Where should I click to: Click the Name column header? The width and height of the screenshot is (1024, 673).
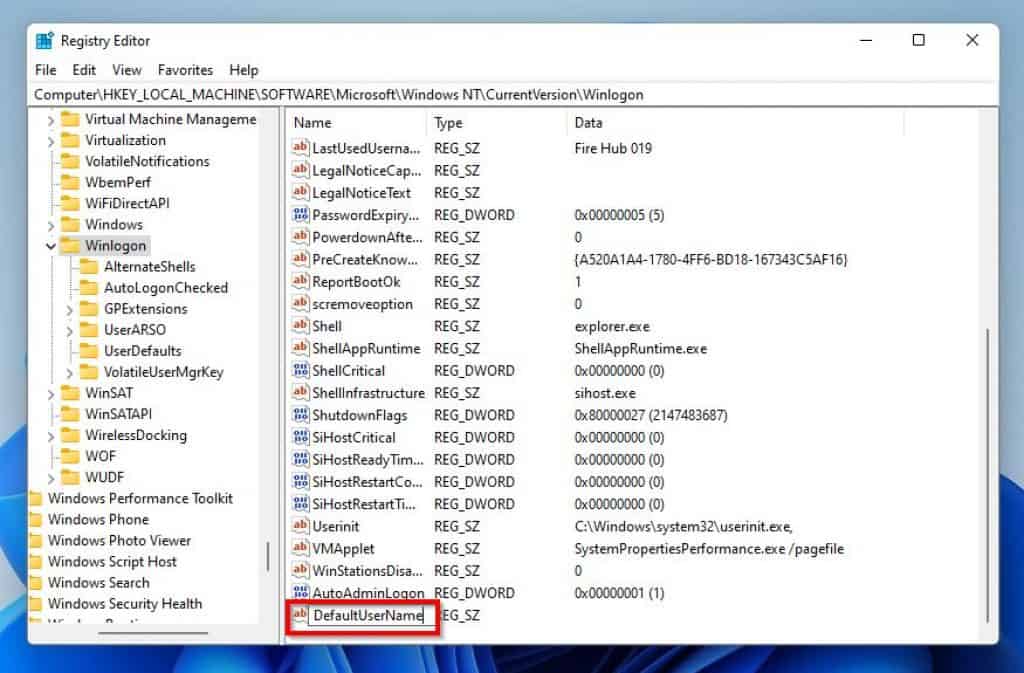coord(357,123)
